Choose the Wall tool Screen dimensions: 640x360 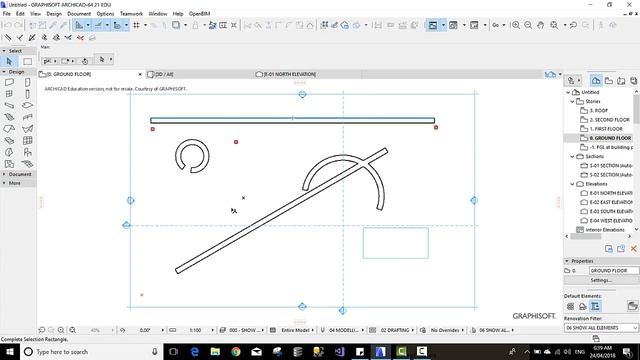(9, 82)
